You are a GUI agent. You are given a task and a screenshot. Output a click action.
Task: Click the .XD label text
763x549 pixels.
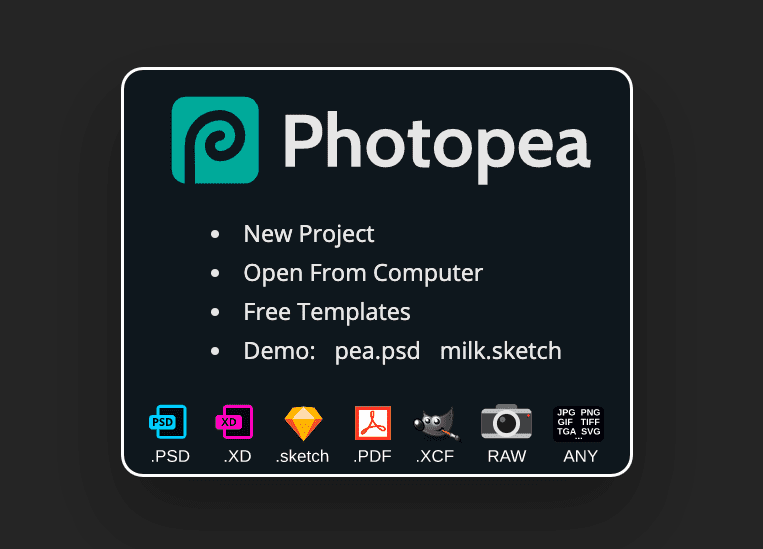click(237, 456)
